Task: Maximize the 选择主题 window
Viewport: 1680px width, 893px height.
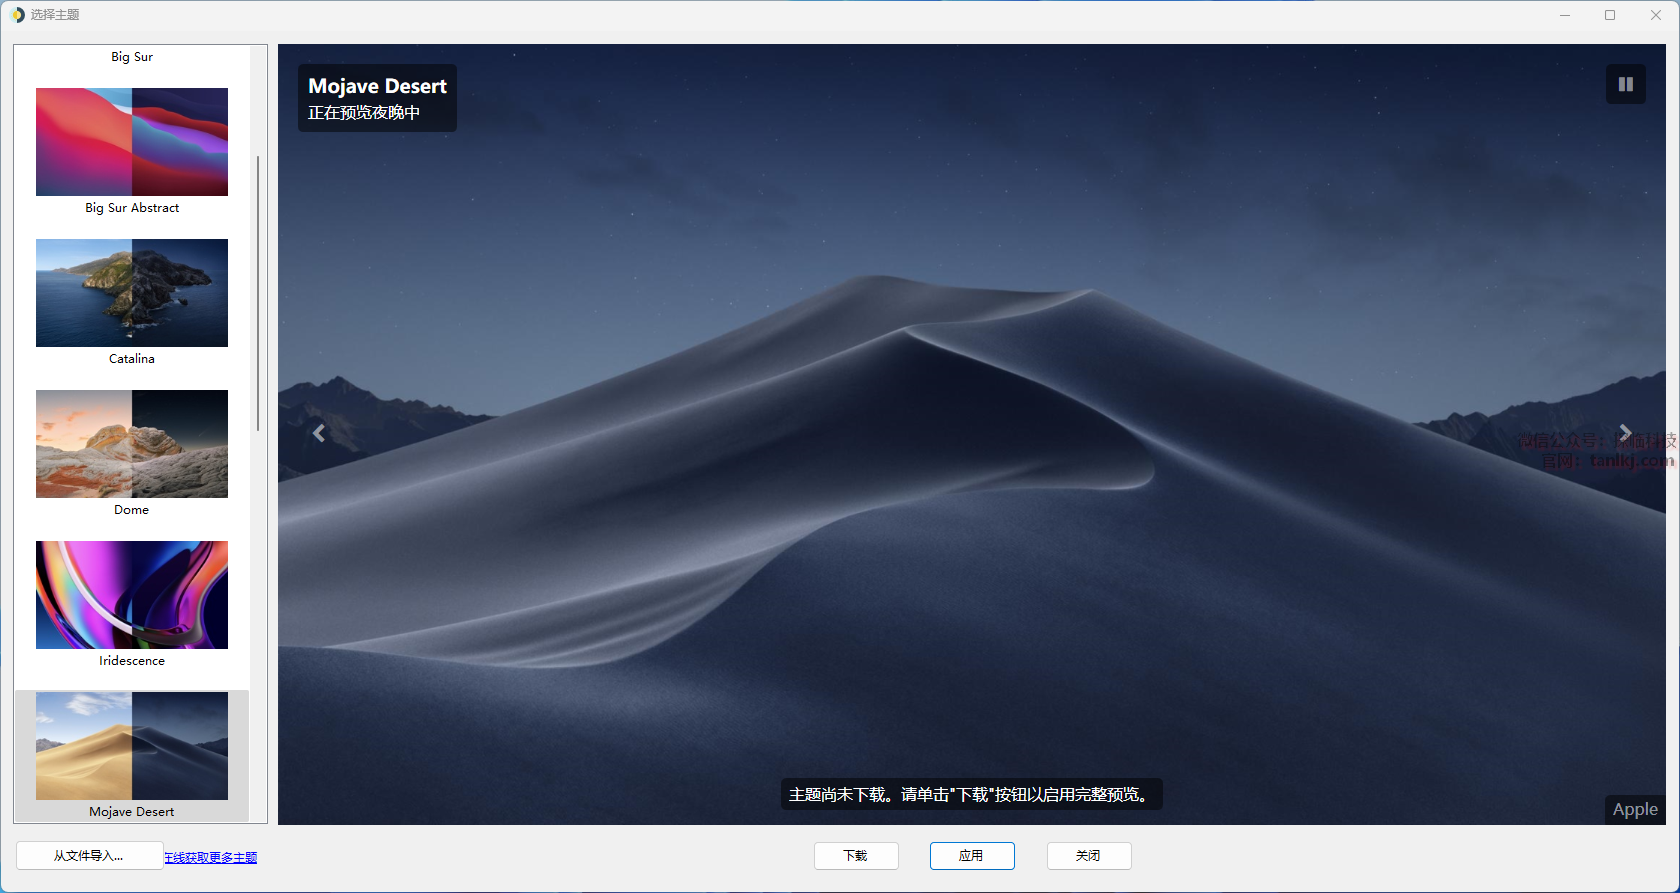Action: (x=1610, y=15)
